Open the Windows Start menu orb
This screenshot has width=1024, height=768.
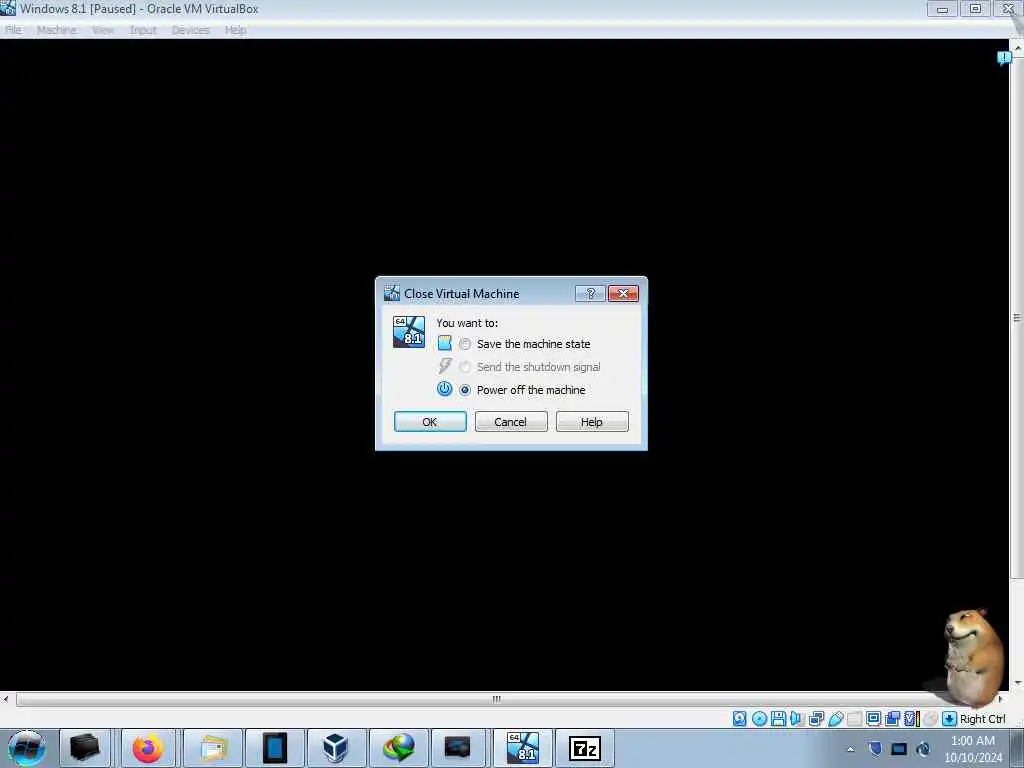[27, 748]
